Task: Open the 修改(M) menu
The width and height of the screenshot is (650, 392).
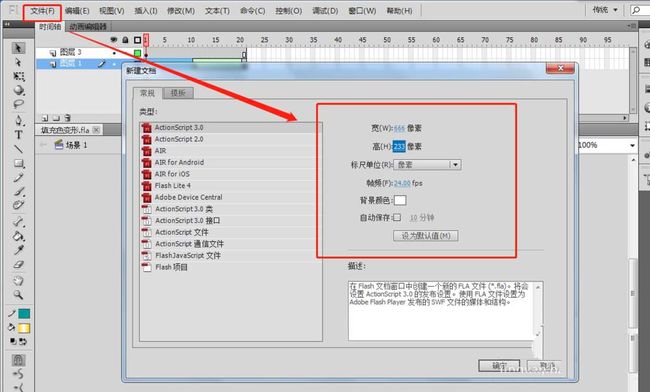Action: point(181,11)
